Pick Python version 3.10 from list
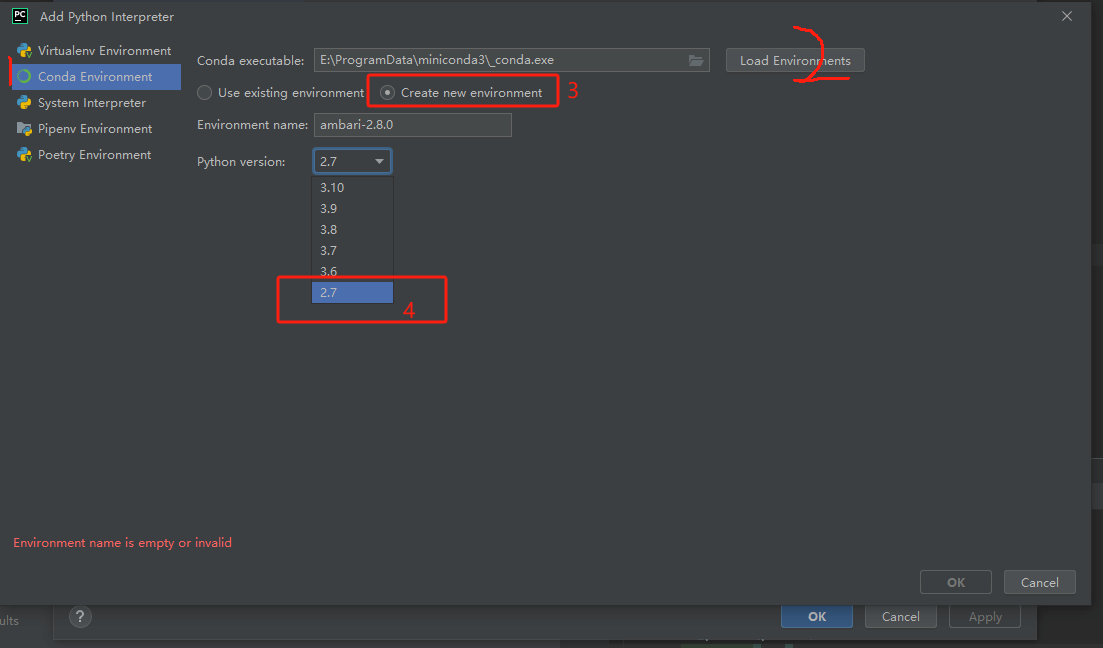Screen dimensions: 1103x648 [352, 188]
